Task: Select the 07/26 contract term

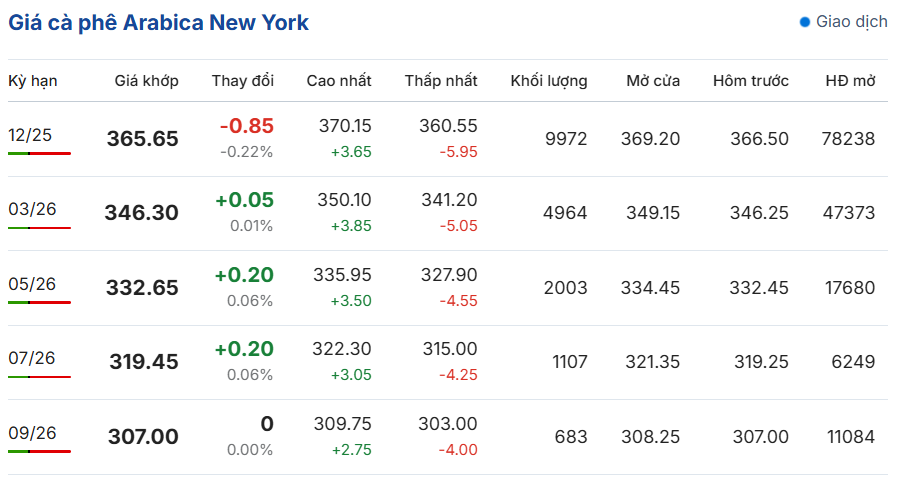Action: tap(32, 358)
